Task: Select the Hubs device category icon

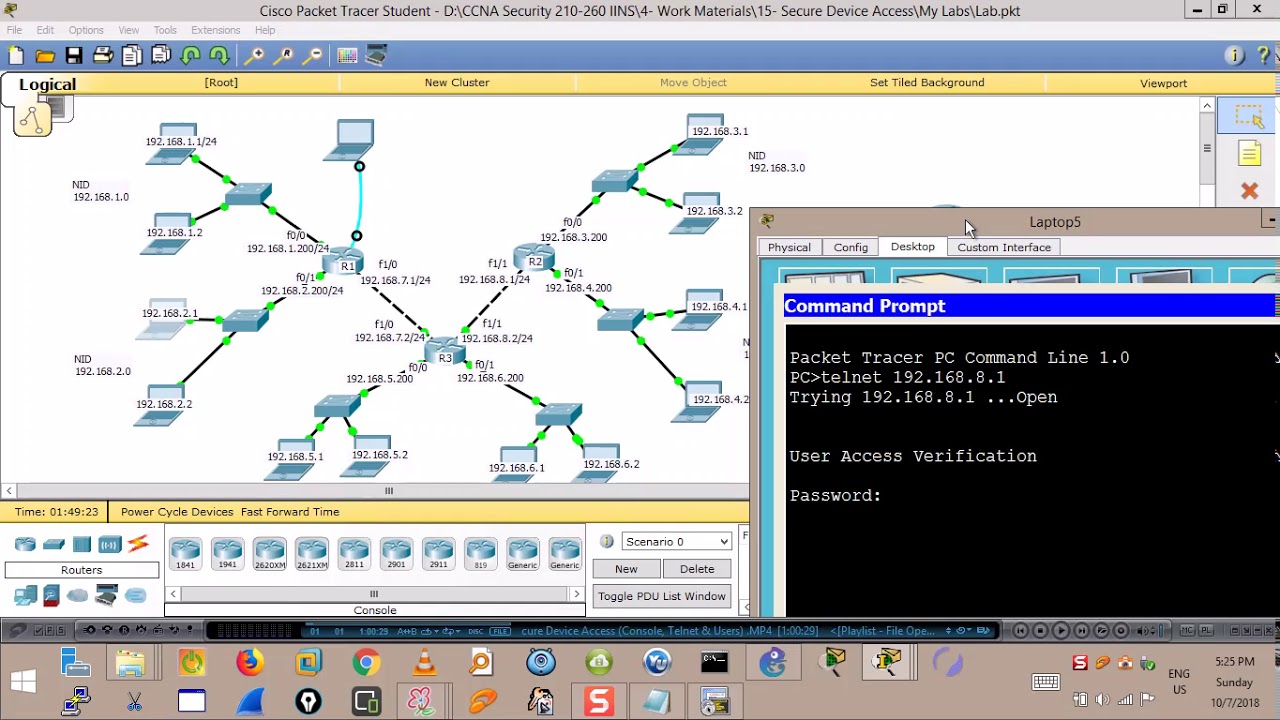Action: (x=82, y=544)
